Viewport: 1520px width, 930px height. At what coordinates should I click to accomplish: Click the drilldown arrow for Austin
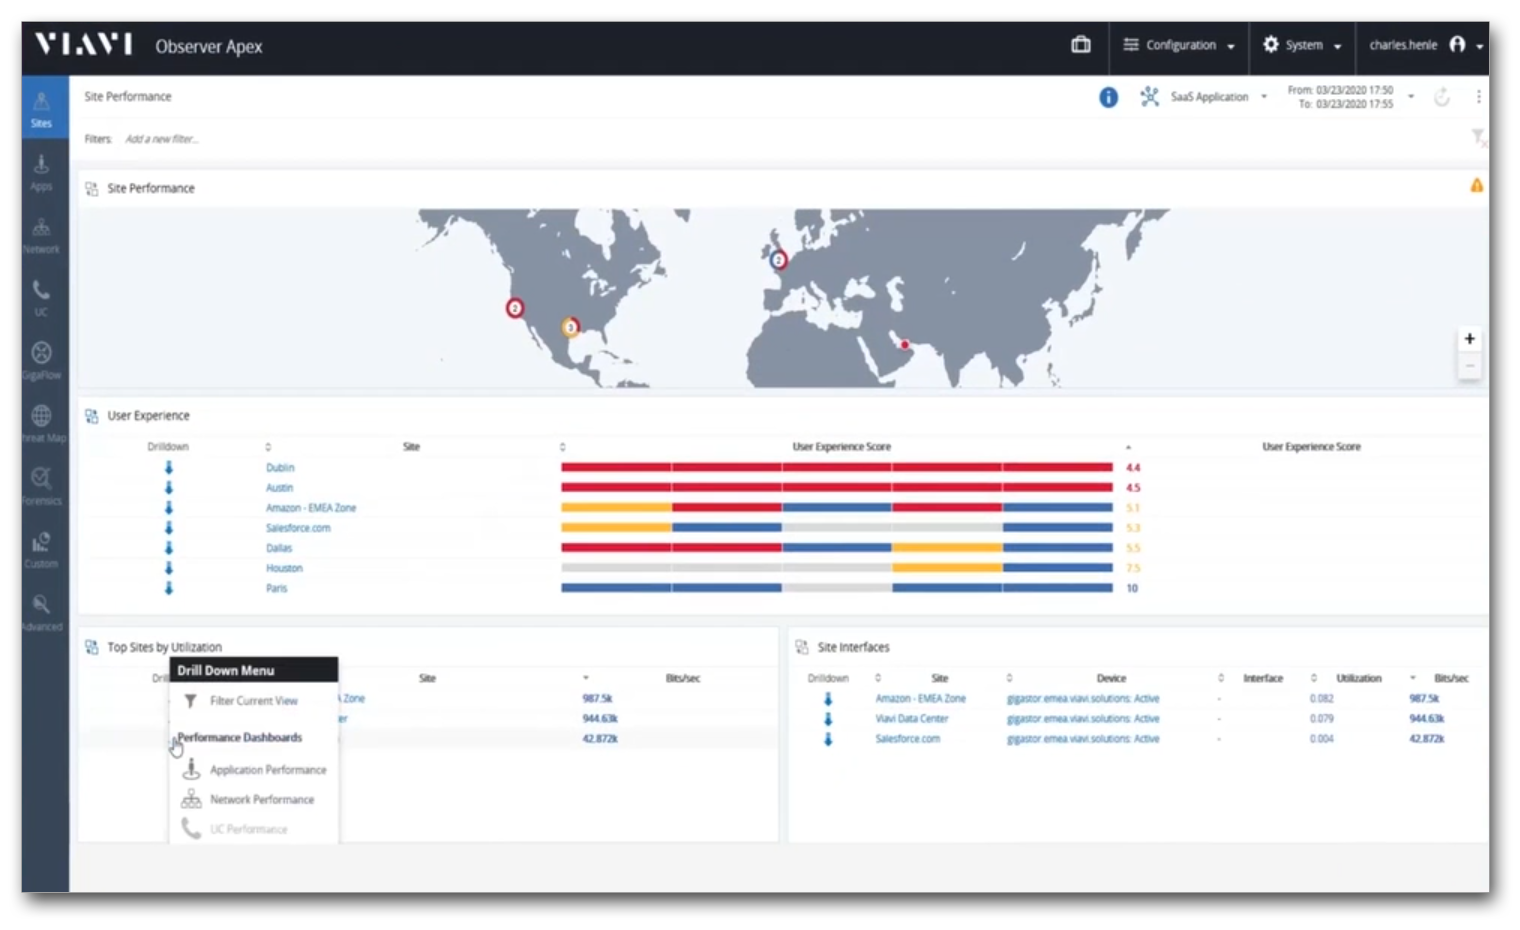[168, 487]
